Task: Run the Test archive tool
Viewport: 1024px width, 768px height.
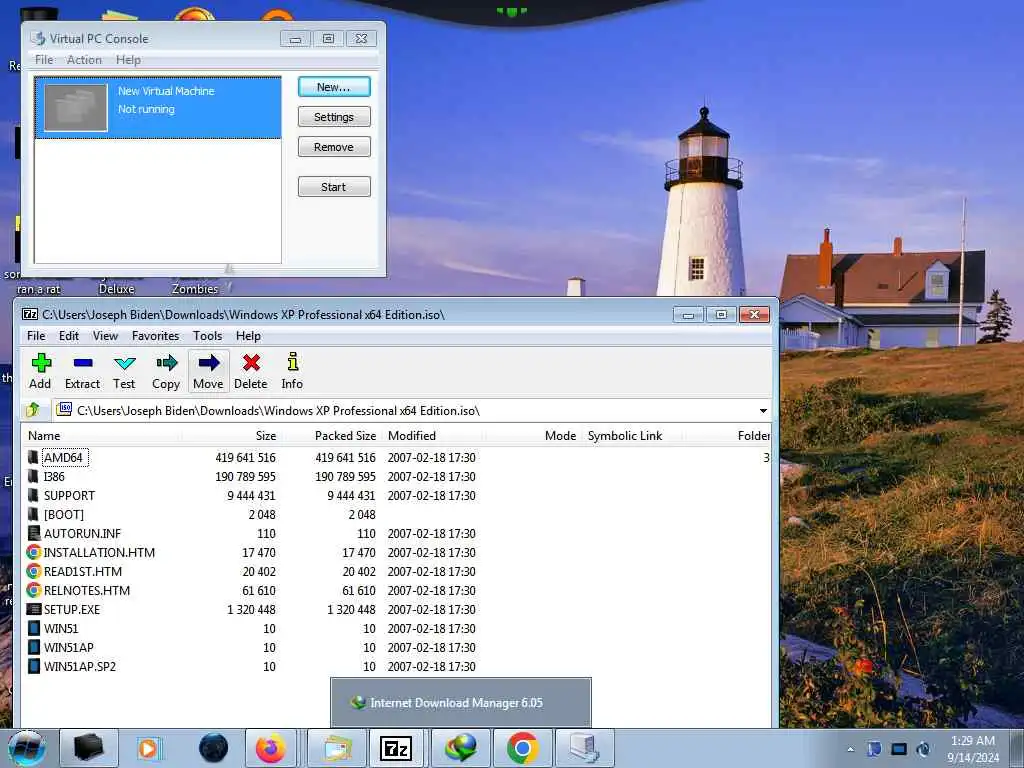Action: (x=124, y=371)
